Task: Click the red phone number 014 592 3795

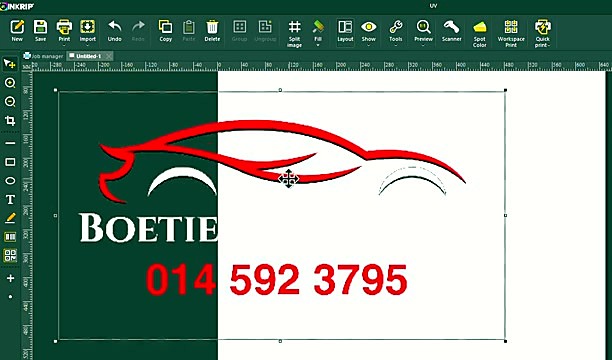Action: [277, 280]
